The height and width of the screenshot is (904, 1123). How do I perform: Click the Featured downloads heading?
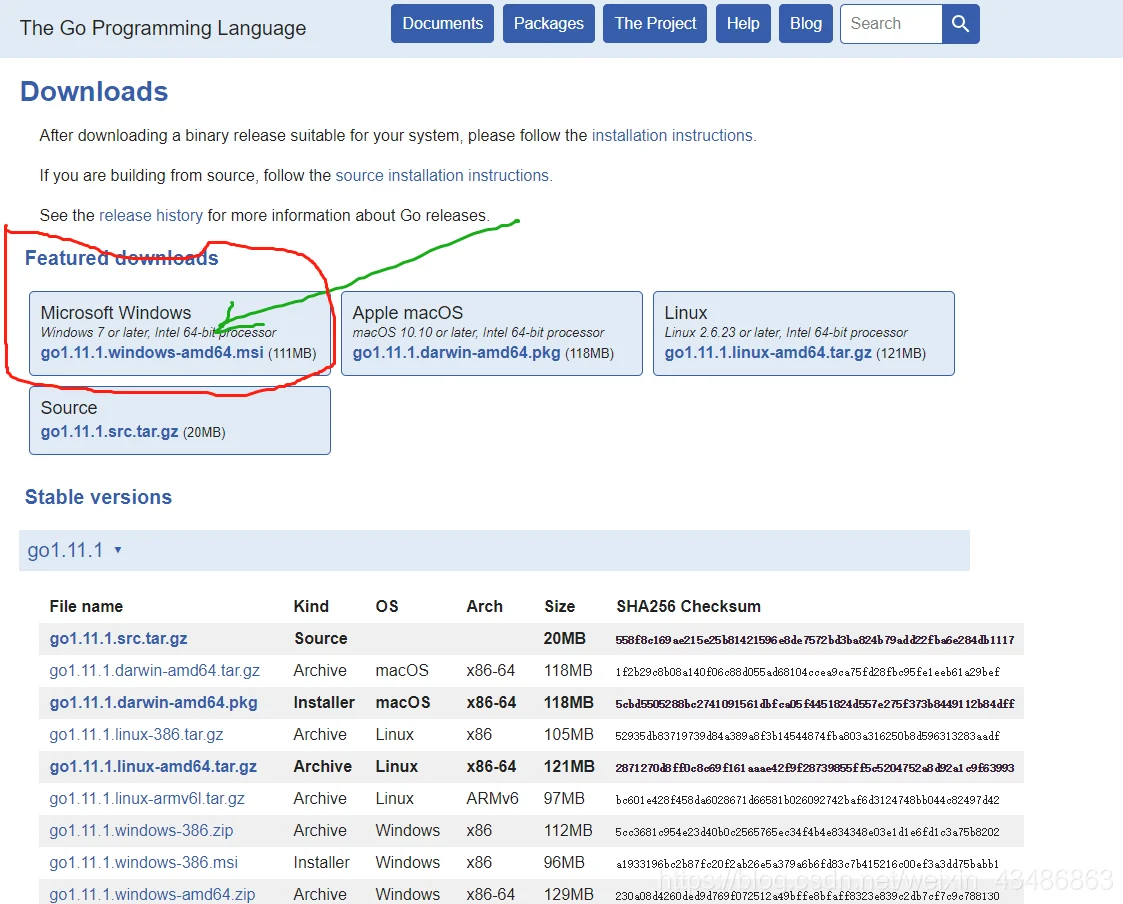tap(122, 258)
